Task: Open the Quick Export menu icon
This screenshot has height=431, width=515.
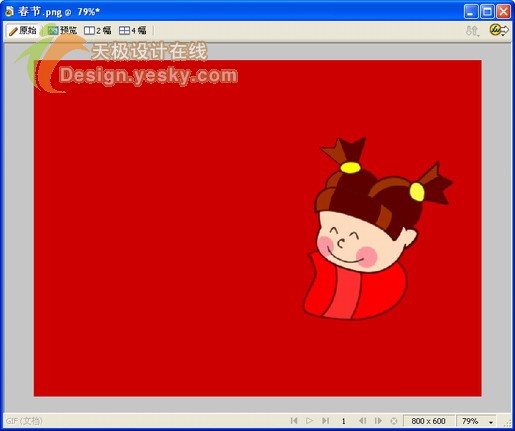Action: pyautogui.click(x=498, y=30)
